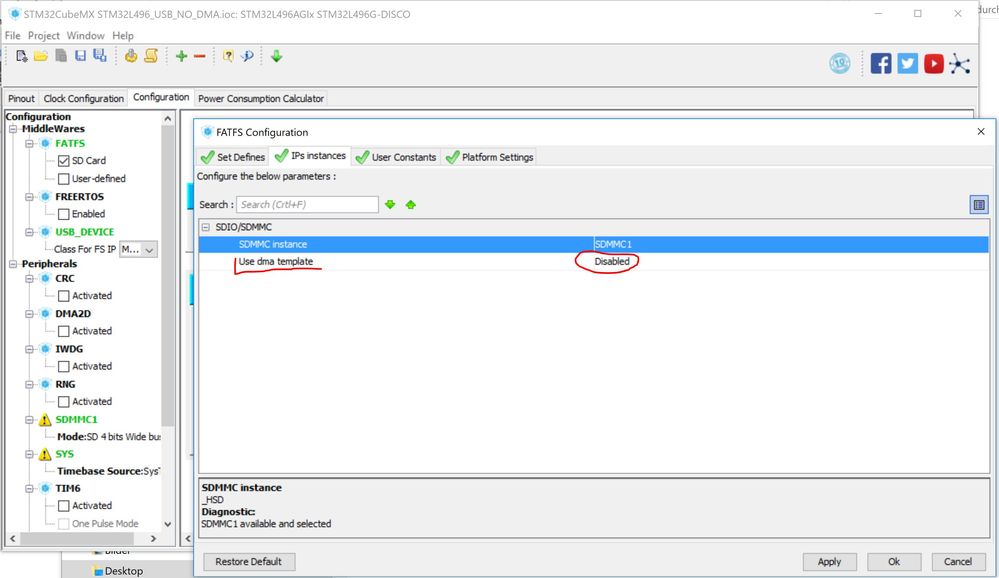Collapse the SDMMC1 tree node
Screen dimensions: 999x578
coord(29,419)
